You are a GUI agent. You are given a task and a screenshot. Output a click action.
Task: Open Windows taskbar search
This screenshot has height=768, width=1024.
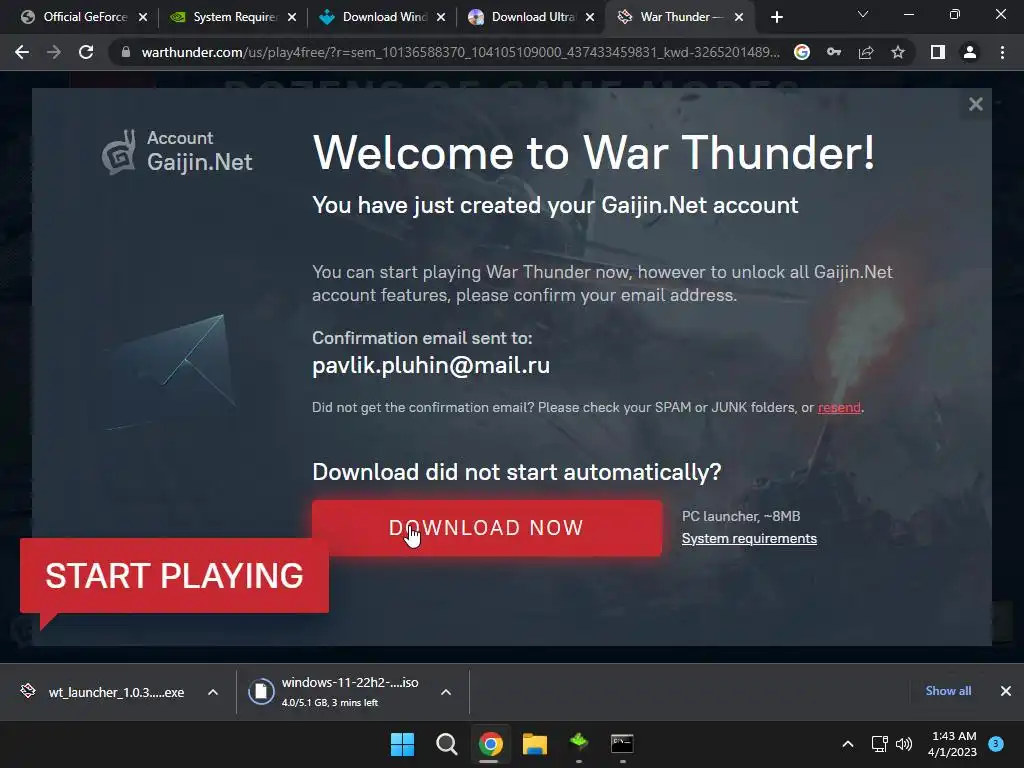click(447, 744)
